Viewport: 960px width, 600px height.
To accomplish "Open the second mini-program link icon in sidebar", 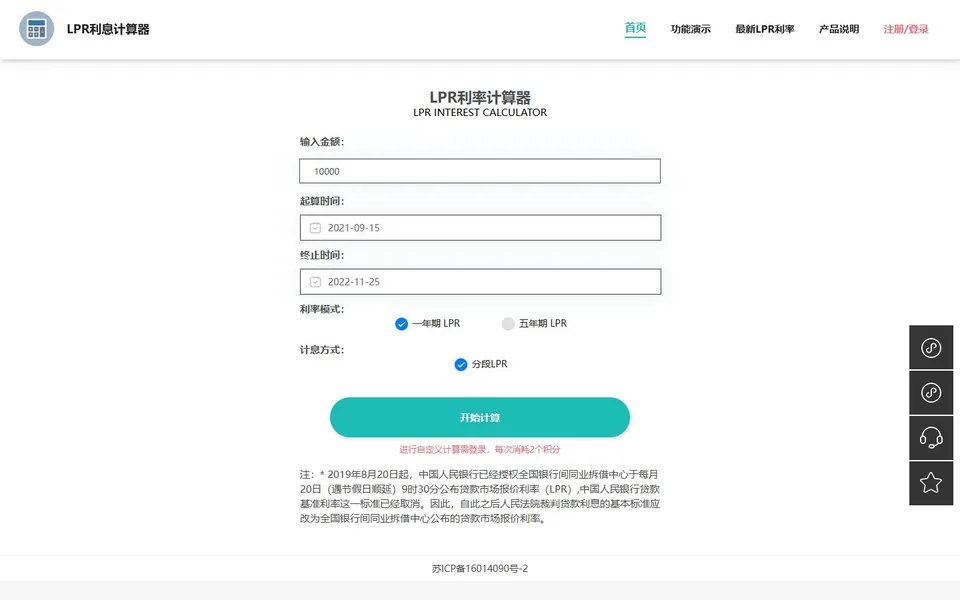I will [931, 392].
